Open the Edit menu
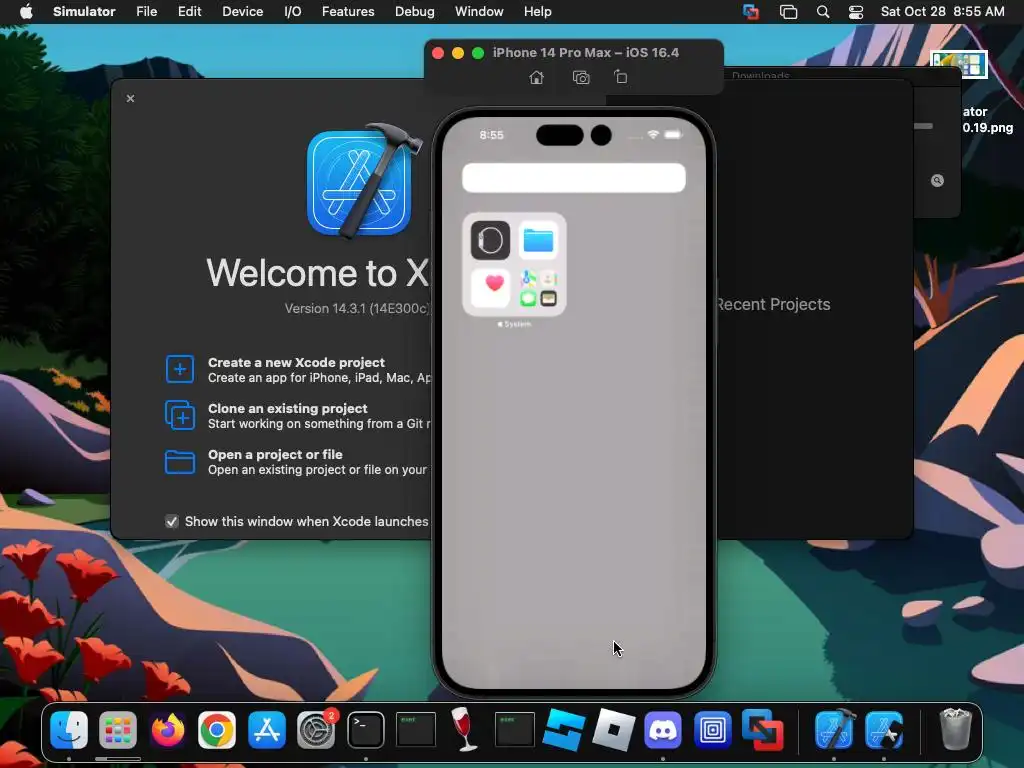Image resolution: width=1024 pixels, height=768 pixels. [189, 12]
